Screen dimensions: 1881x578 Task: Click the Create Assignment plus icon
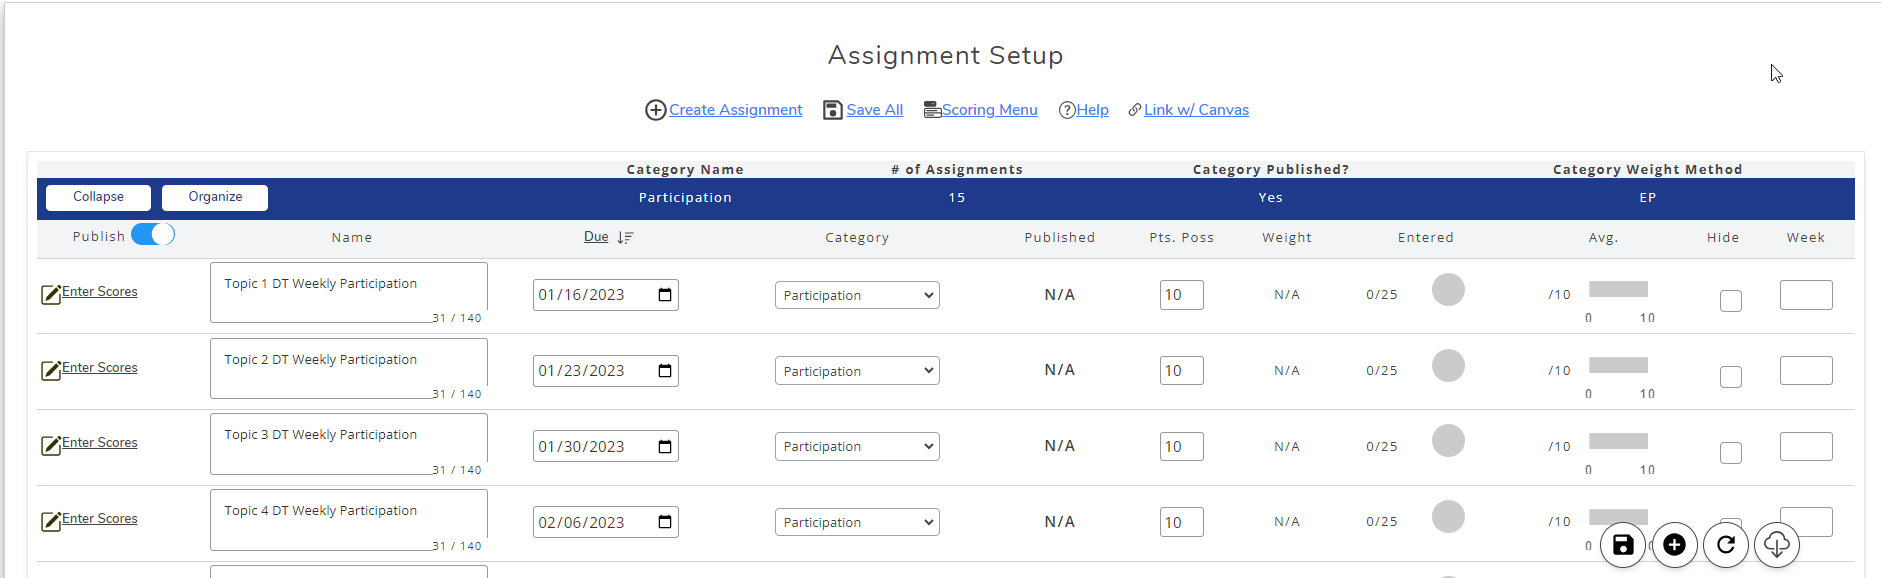655,110
